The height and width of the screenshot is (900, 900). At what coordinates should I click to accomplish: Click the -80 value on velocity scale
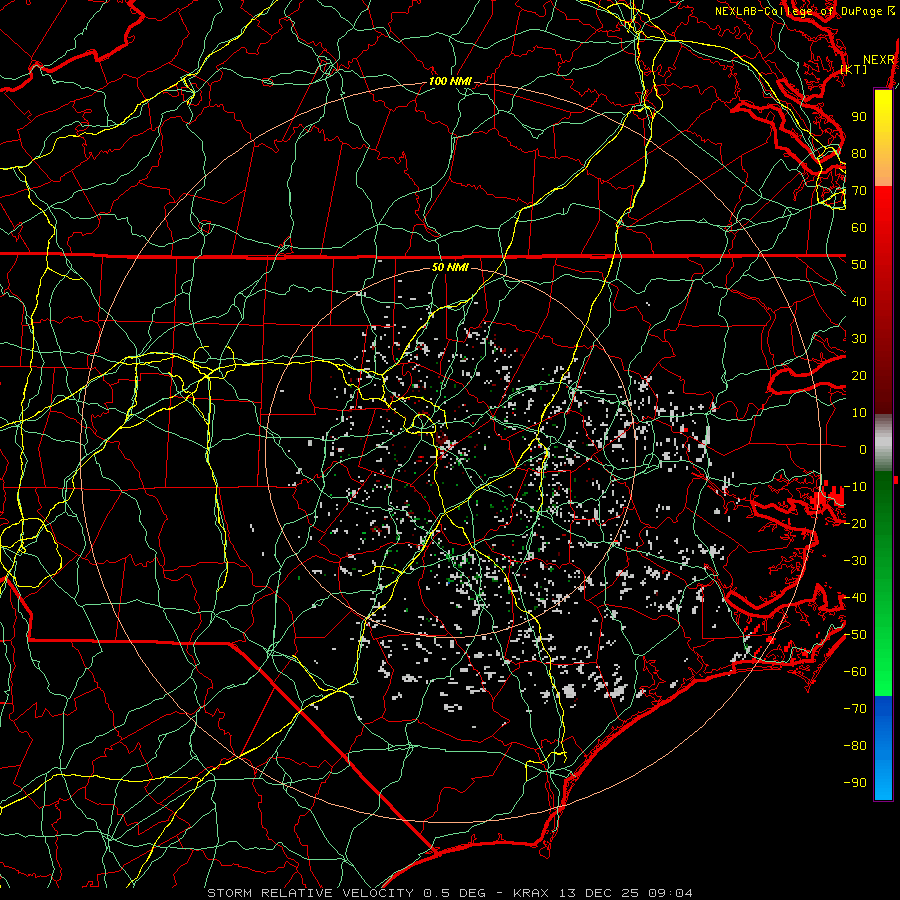click(x=855, y=746)
